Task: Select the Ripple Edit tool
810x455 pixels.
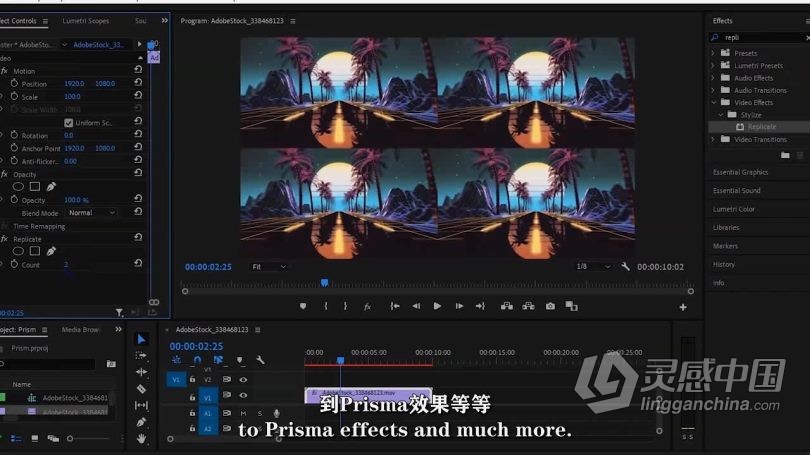Action: point(141,372)
